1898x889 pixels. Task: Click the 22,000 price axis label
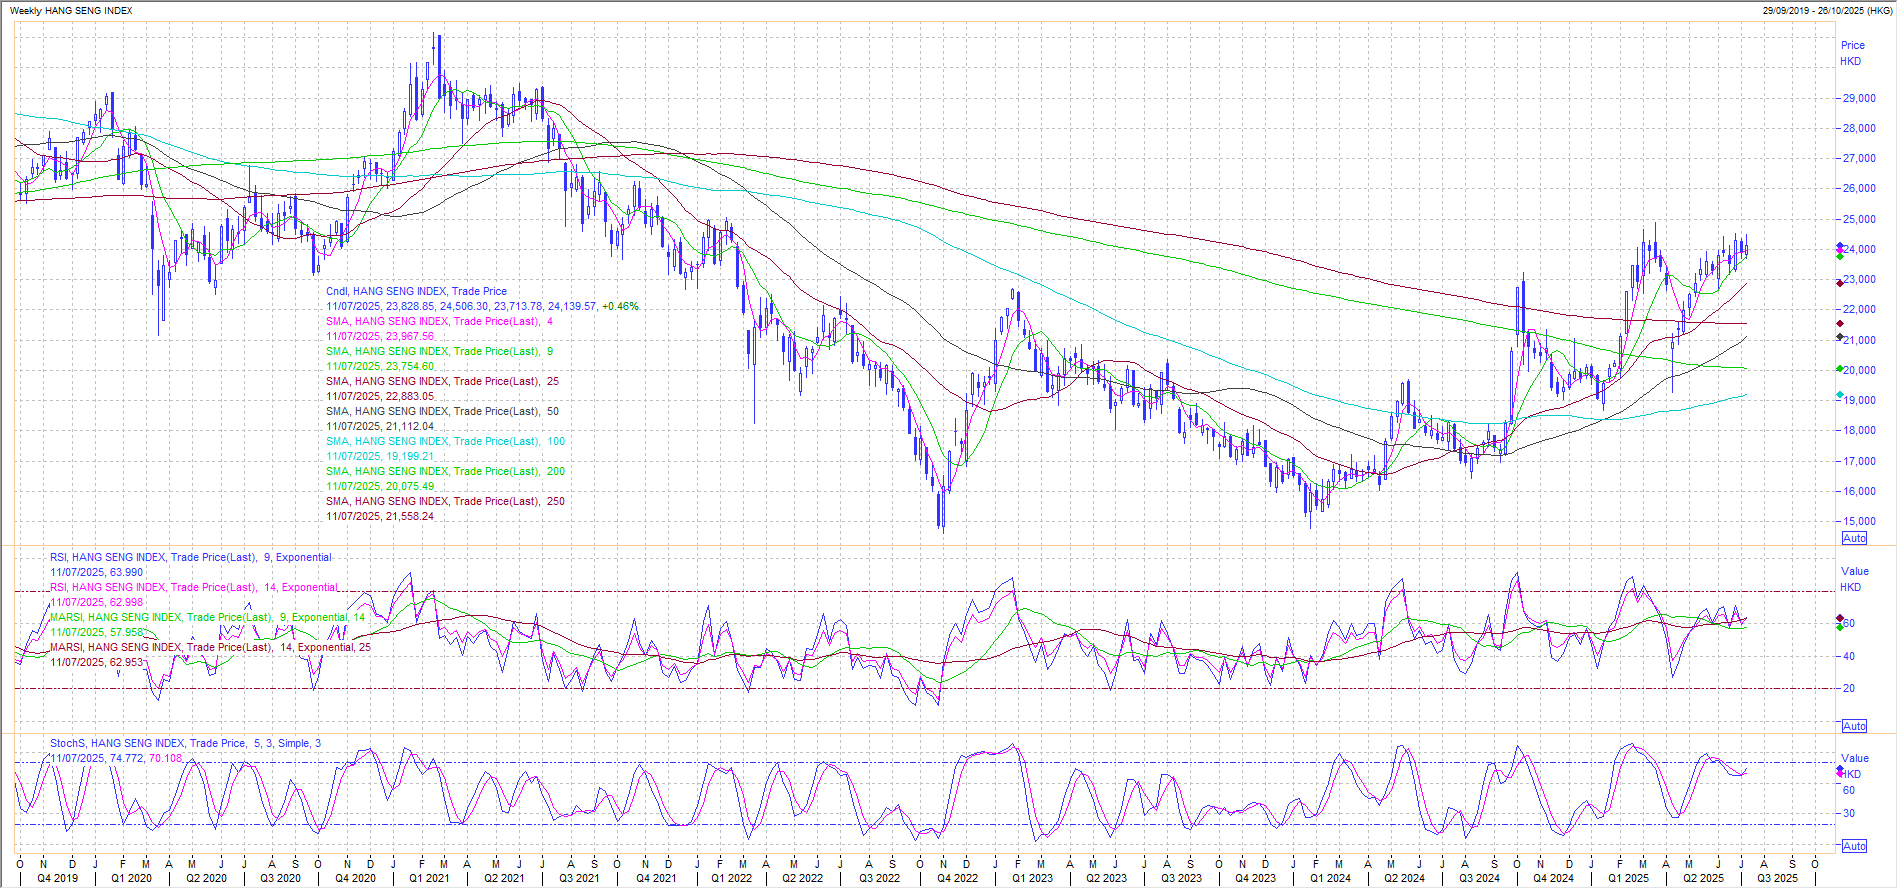click(x=1860, y=309)
